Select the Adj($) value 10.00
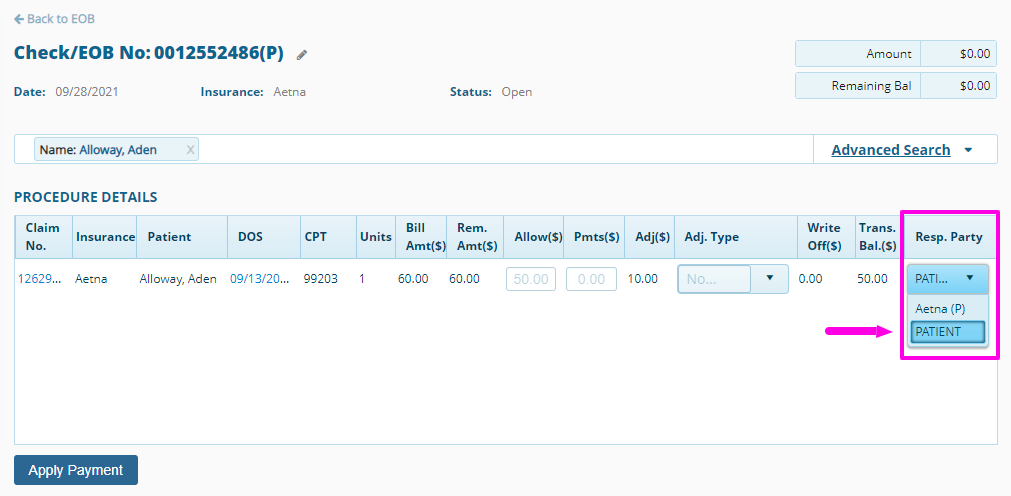The width and height of the screenshot is (1011, 496). click(643, 279)
